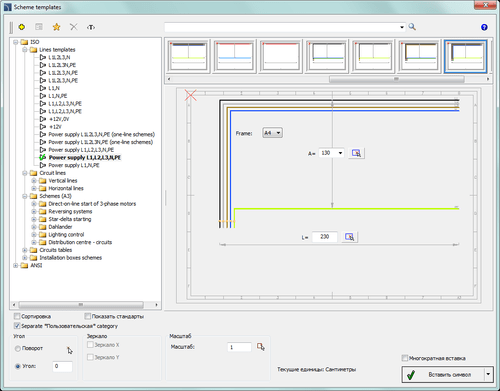
Task: Toggle the Зеркало X checkbox
Action: pos(90,345)
